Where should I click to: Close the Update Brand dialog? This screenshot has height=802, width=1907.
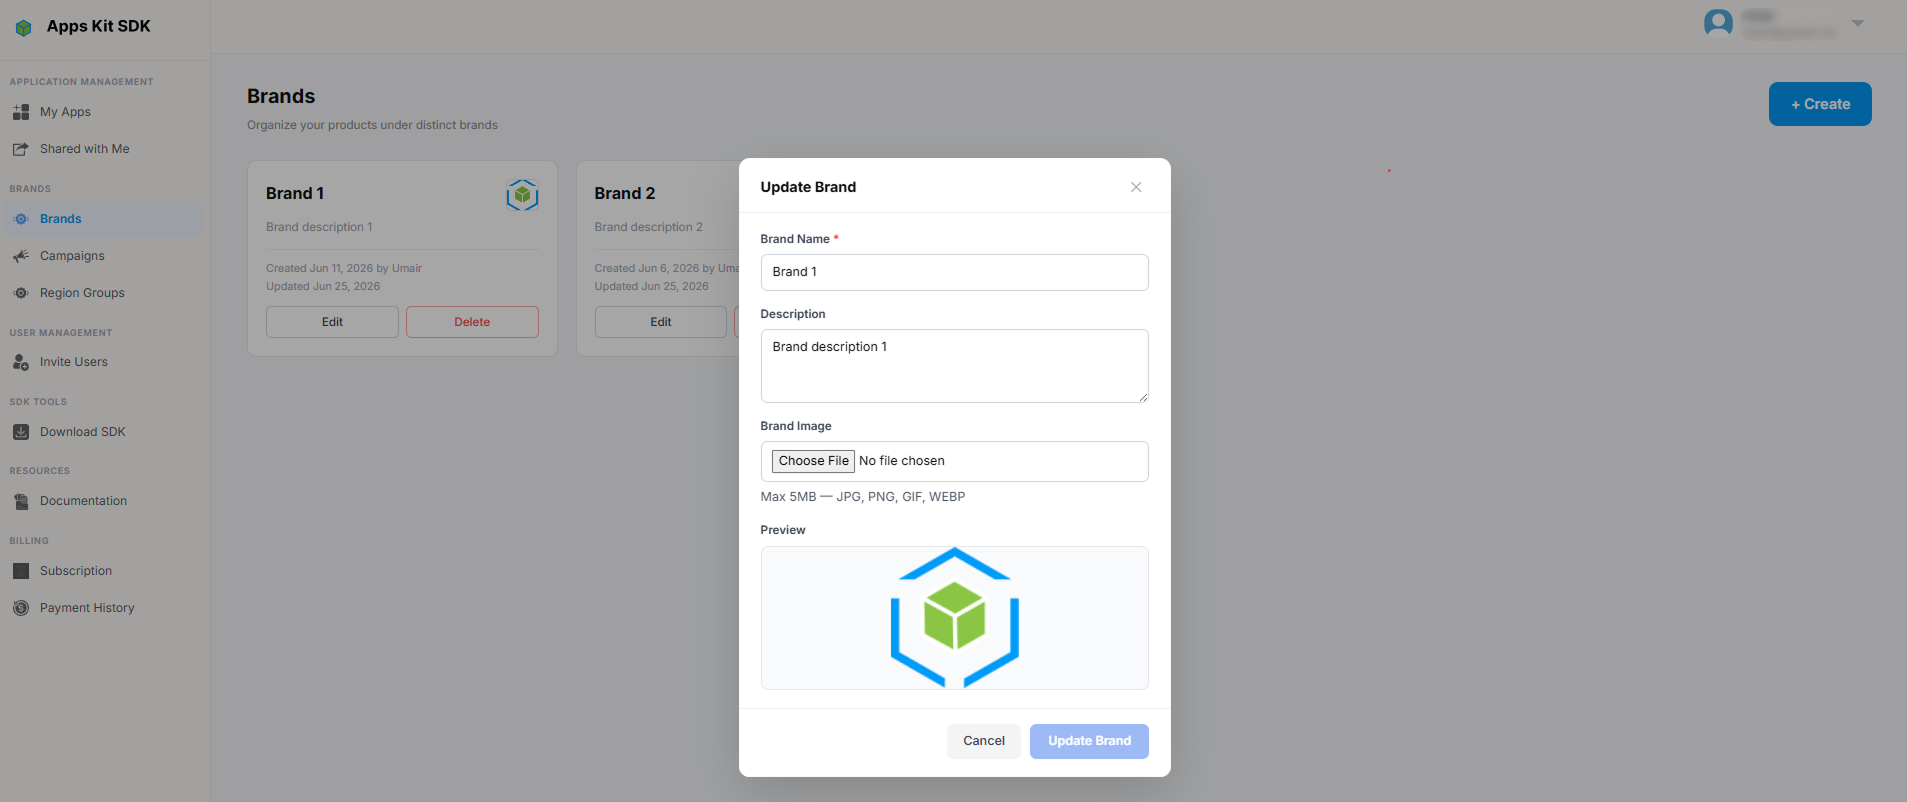[1136, 187]
